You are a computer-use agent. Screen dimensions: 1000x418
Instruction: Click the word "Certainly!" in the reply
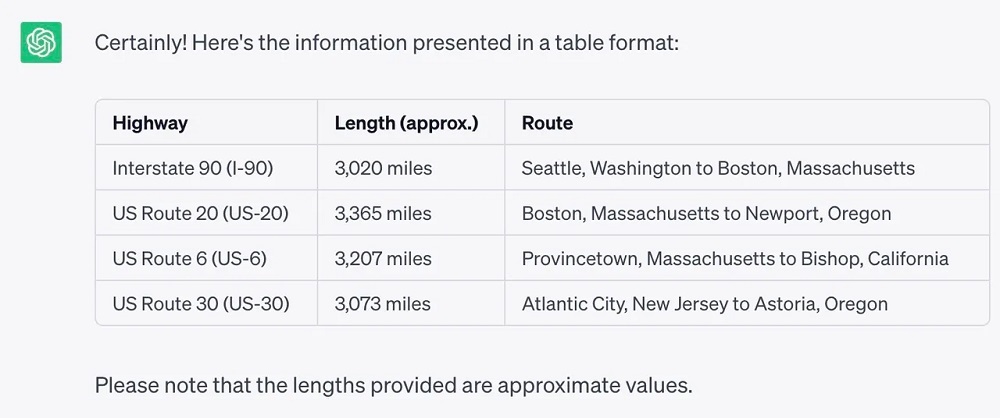coord(138,44)
